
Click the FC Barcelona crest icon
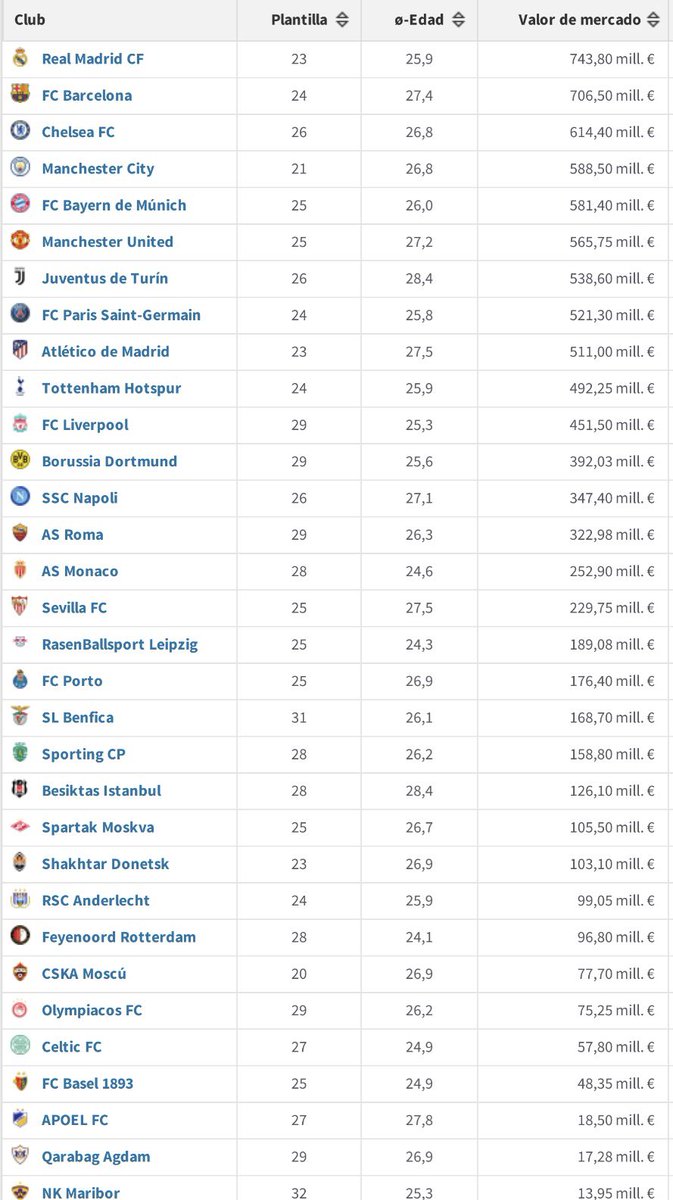[x=20, y=95]
